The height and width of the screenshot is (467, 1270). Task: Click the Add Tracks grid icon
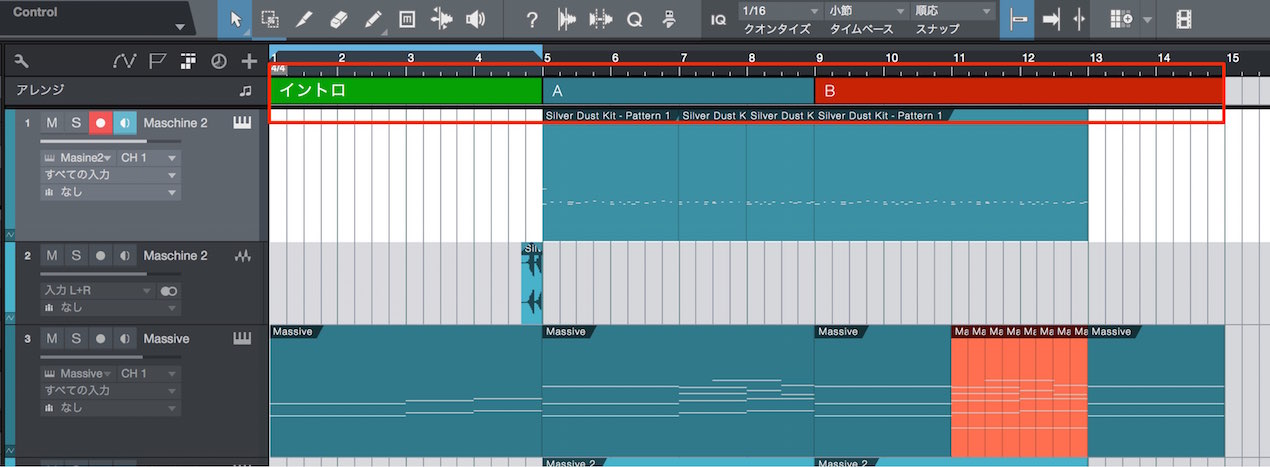click(x=1121, y=19)
